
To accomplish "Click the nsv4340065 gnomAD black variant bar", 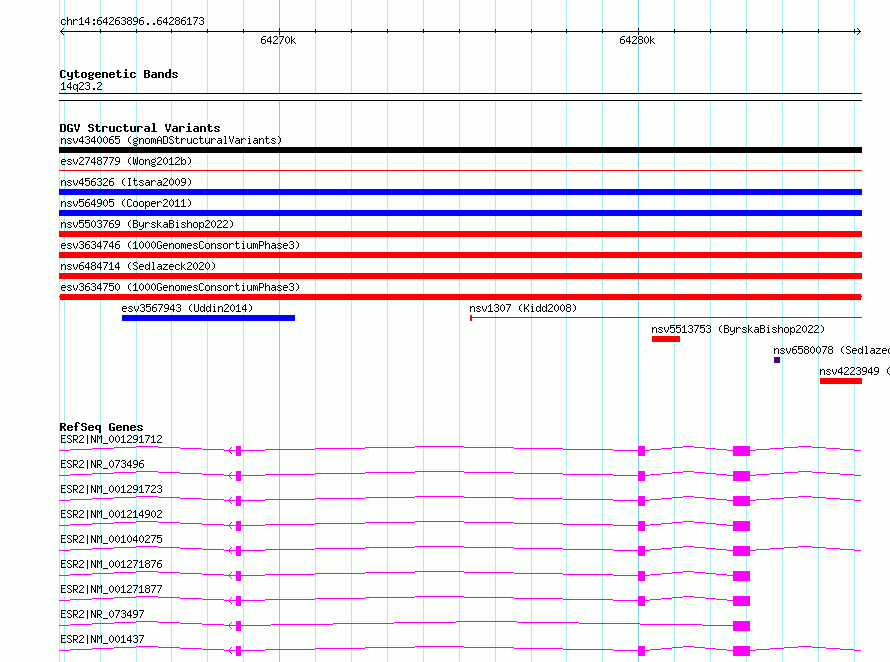I will 460,150.
